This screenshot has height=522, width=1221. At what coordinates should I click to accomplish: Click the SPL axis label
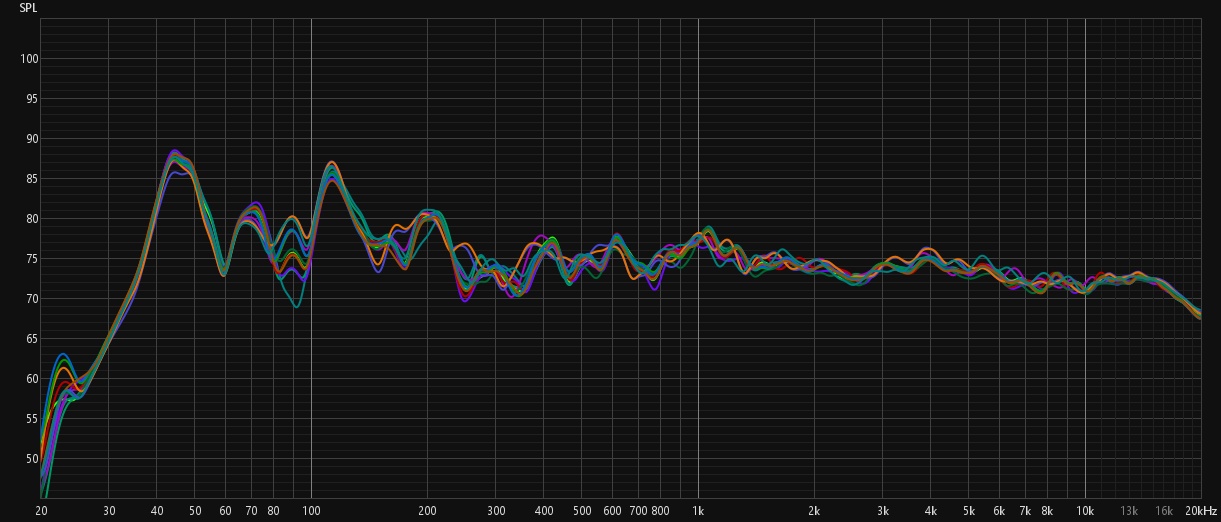click(x=29, y=8)
